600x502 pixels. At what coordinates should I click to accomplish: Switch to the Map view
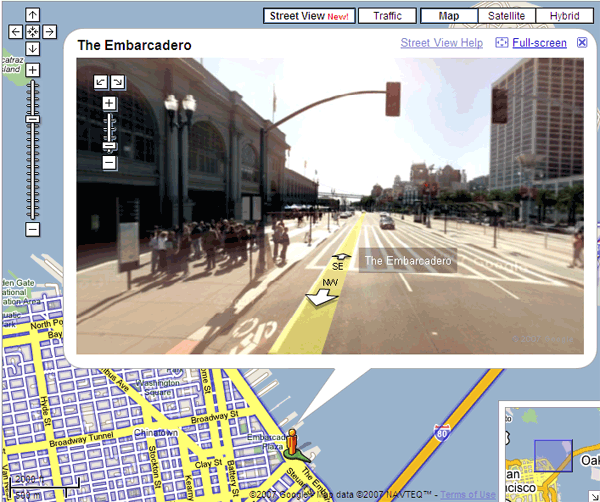tap(449, 16)
